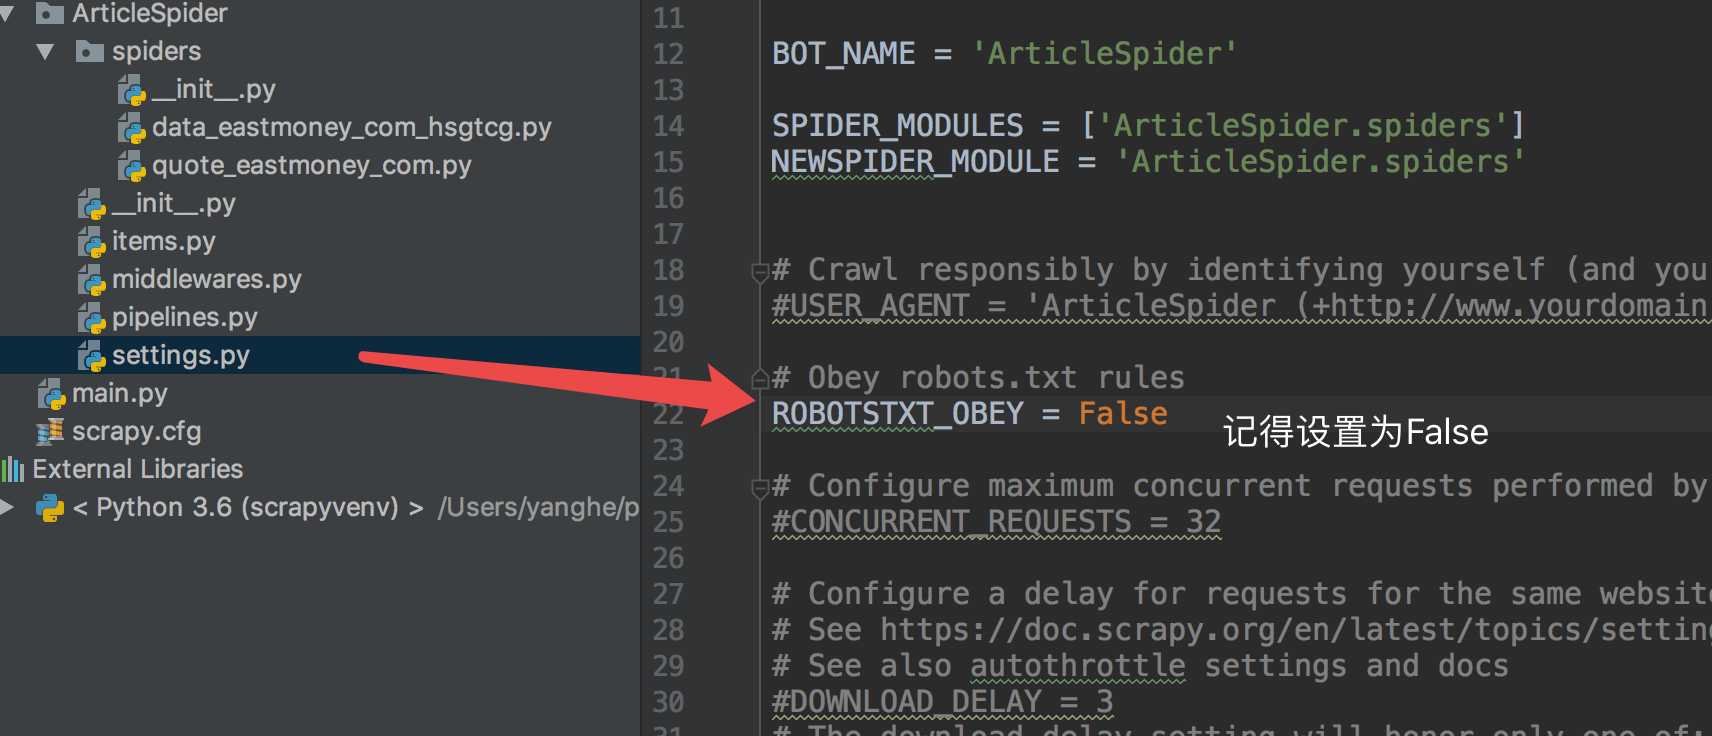This screenshot has height=736, width=1712.
Task: Select main.py in the project tree
Action: pyautogui.click(x=119, y=394)
